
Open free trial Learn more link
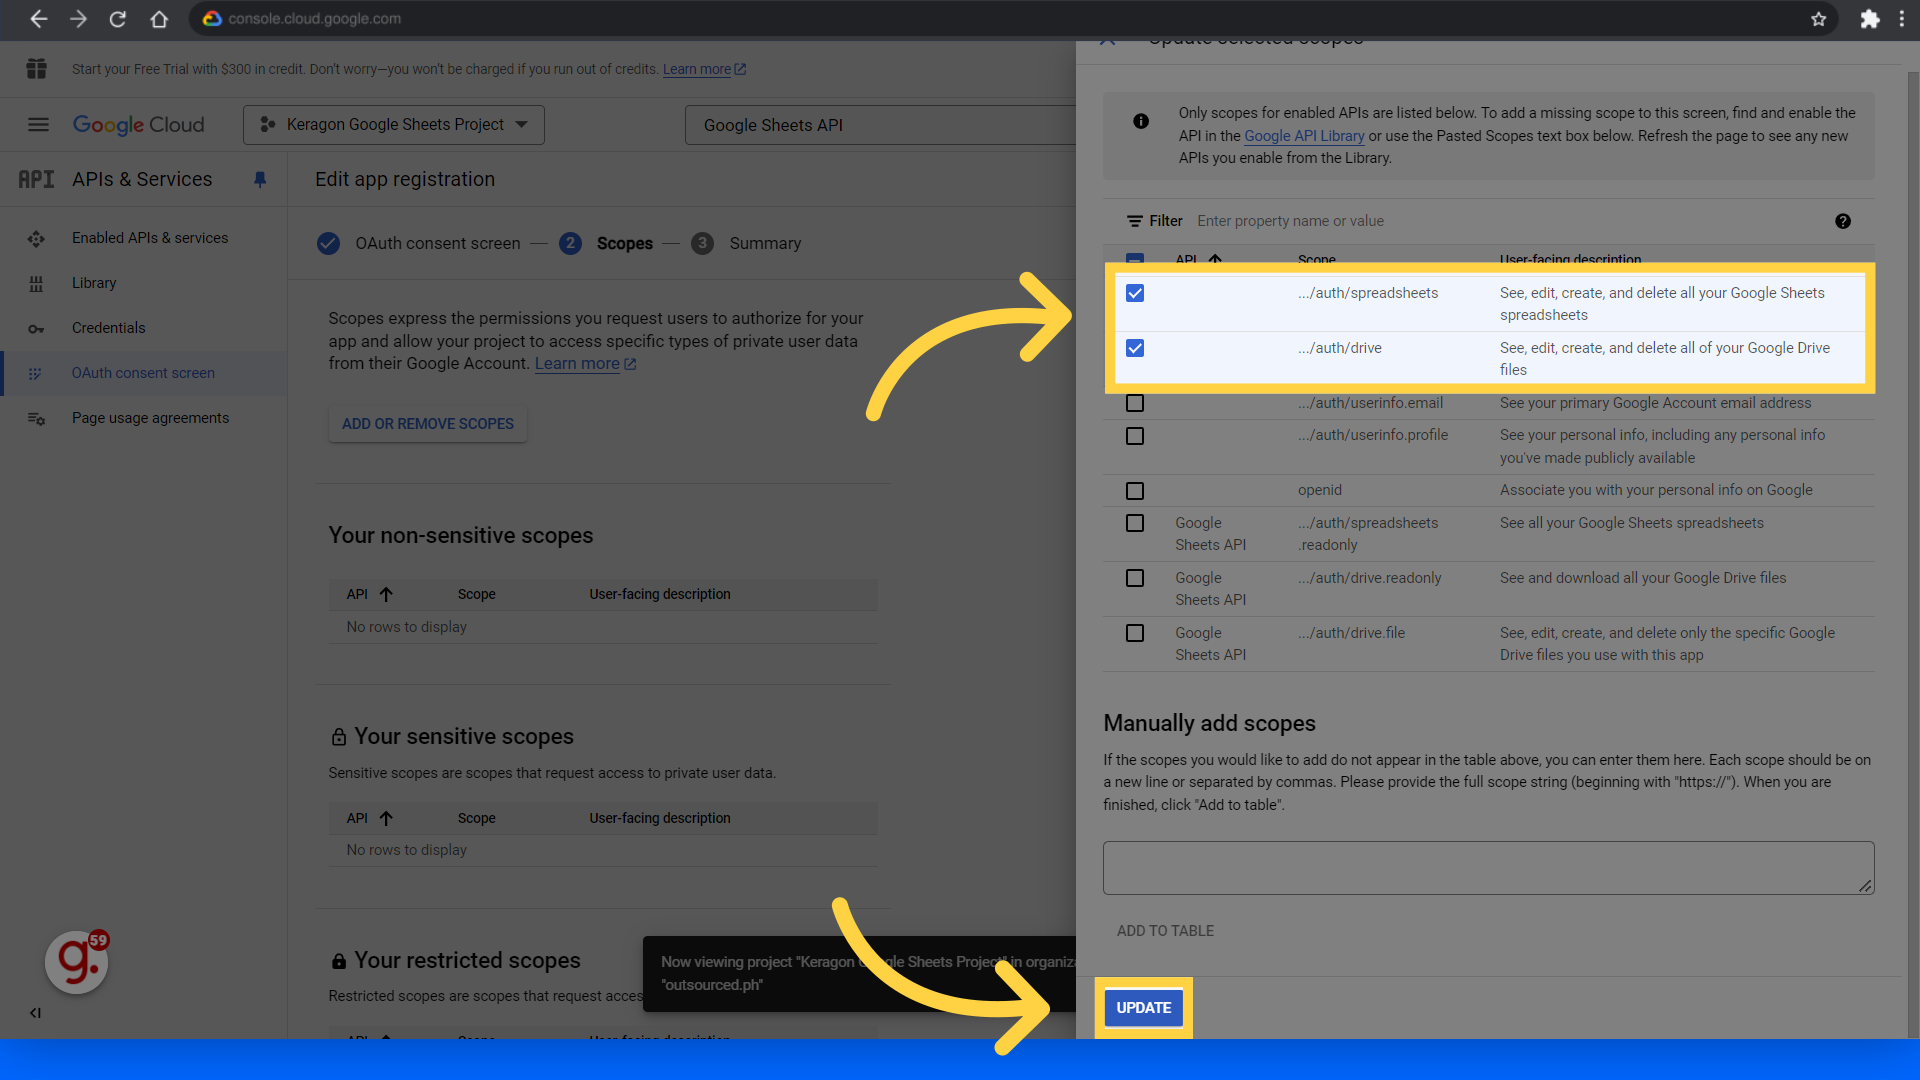click(x=704, y=69)
